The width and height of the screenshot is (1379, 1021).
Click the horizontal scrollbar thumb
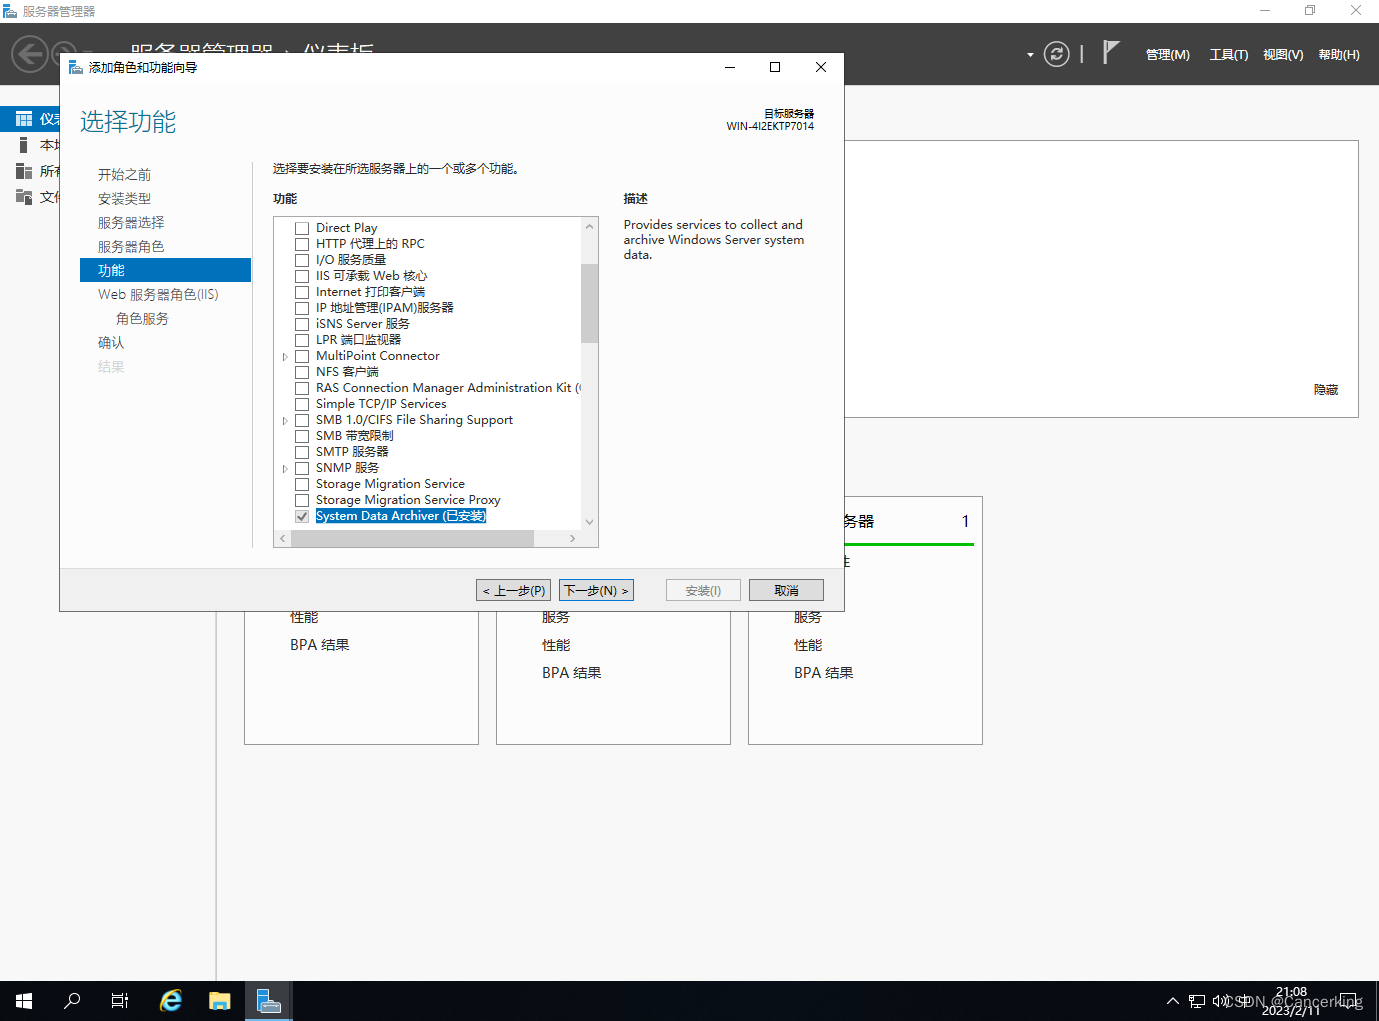[x=412, y=539]
